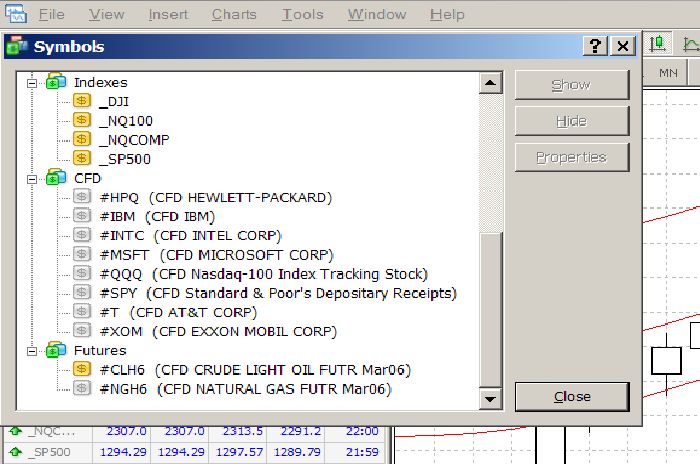Click the Futures group folder icon
This screenshot has width=700, height=464.
(x=56, y=350)
